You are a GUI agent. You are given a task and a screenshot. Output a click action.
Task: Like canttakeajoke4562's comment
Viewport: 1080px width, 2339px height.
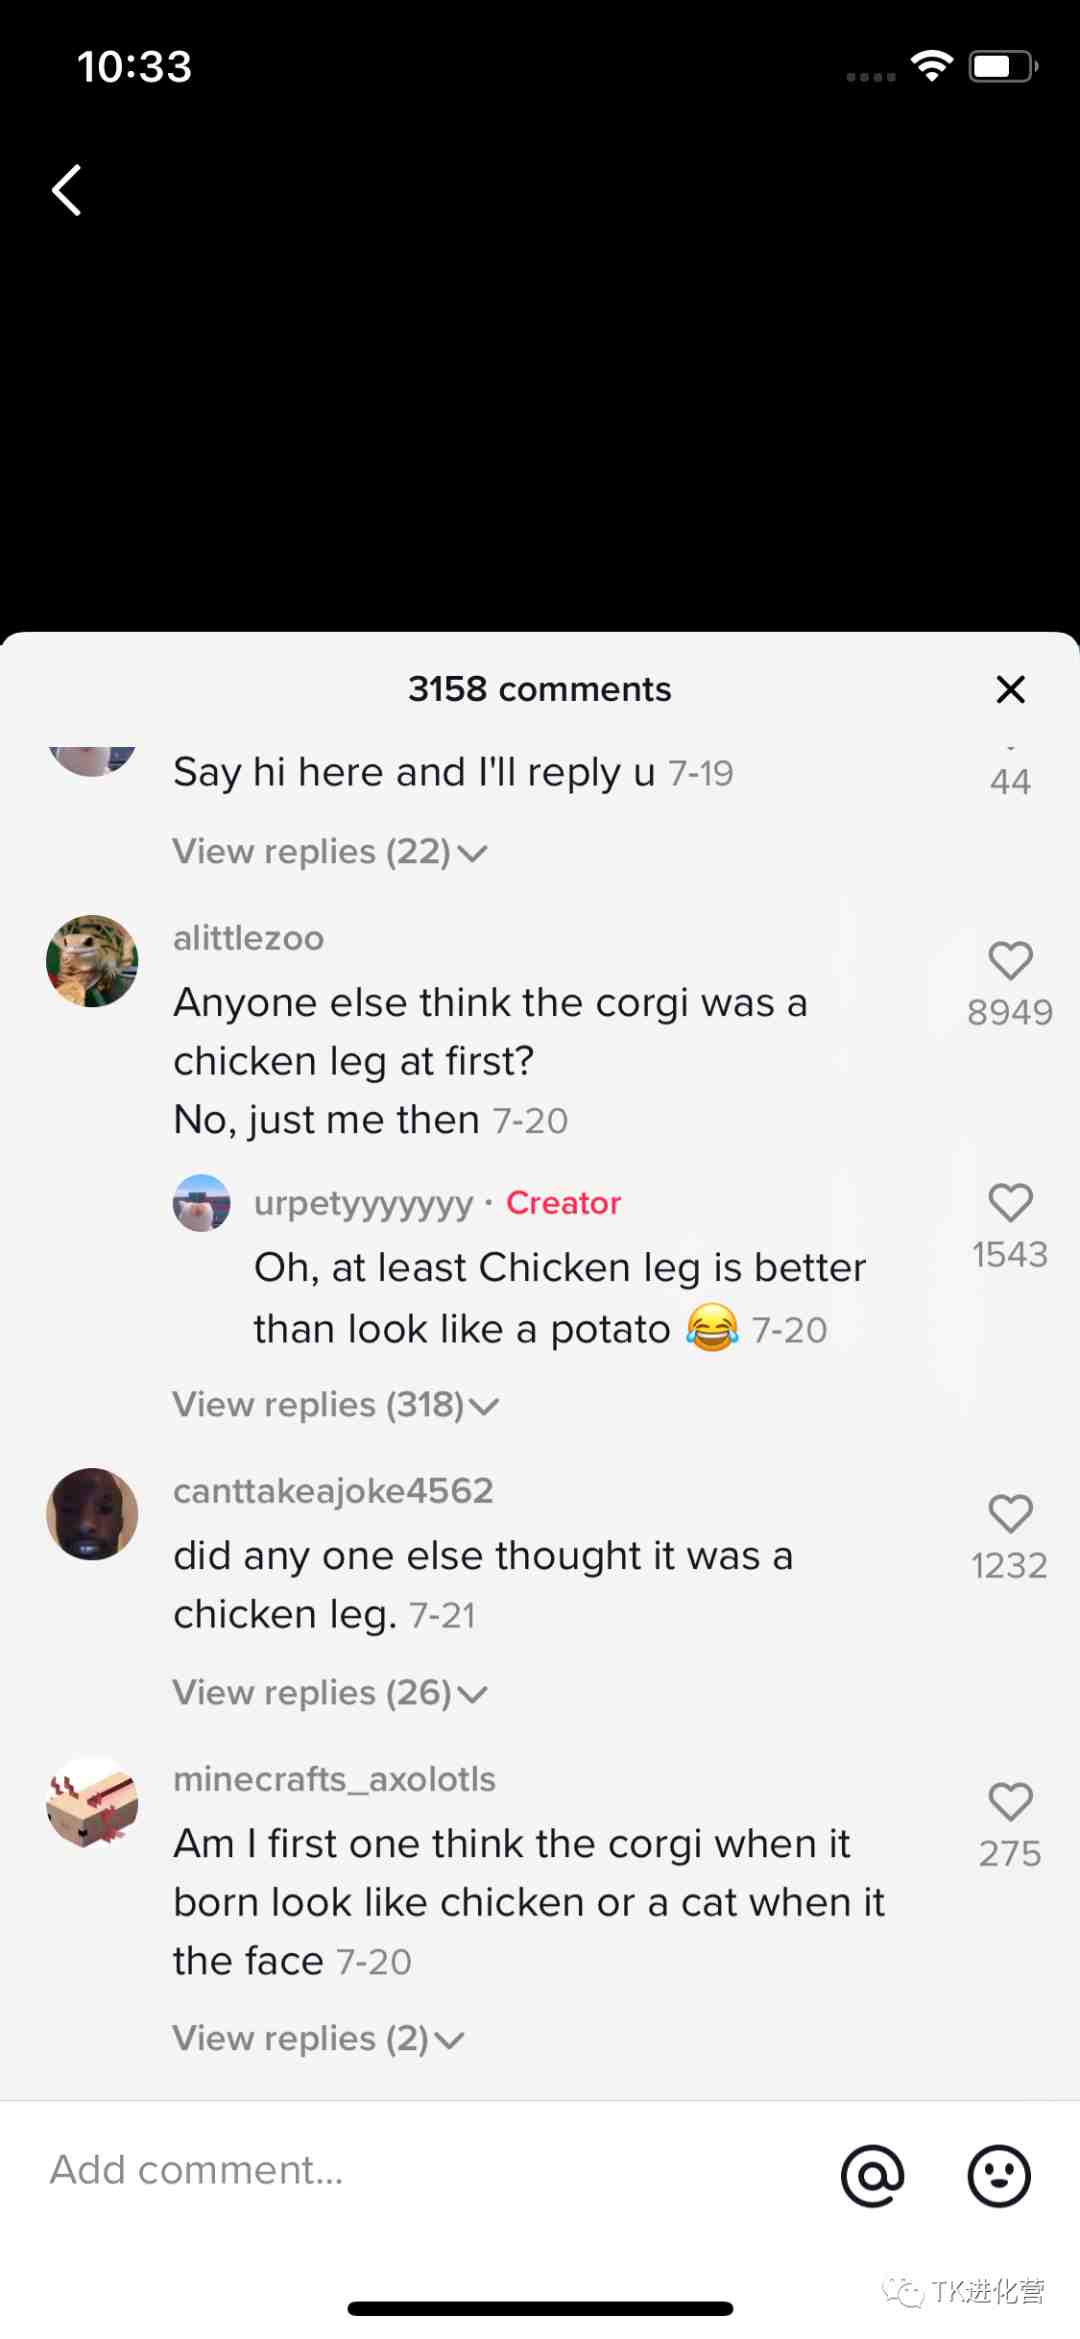[x=1010, y=1514]
